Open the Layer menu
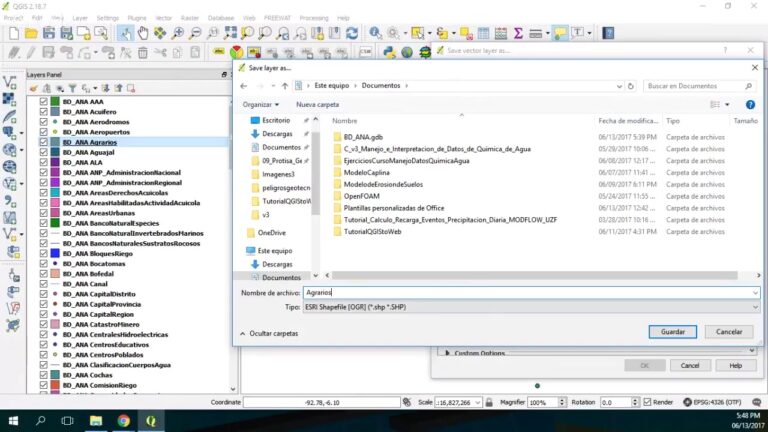The image size is (768, 432). [x=80, y=18]
